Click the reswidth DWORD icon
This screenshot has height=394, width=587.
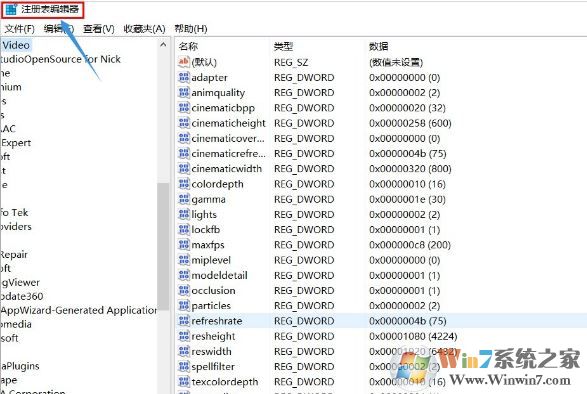[183, 351]
